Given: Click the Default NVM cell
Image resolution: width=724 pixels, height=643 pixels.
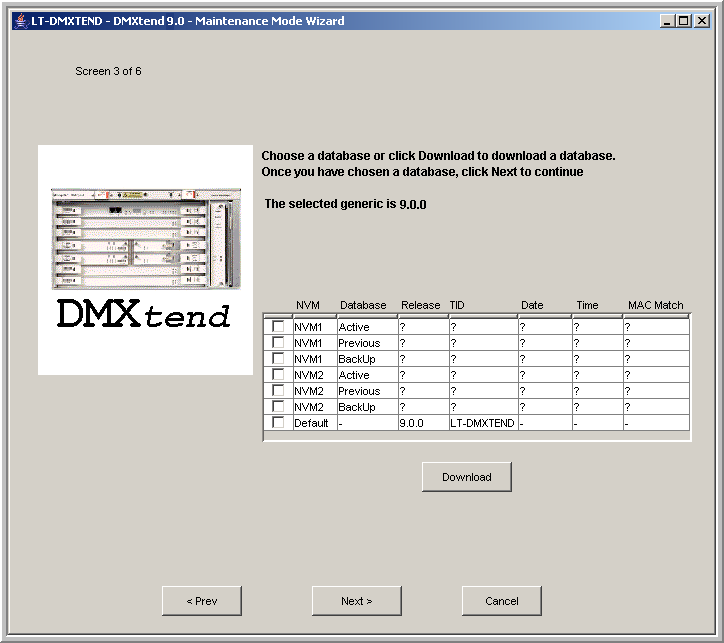Looking at the screenshot, I should 315,423.
